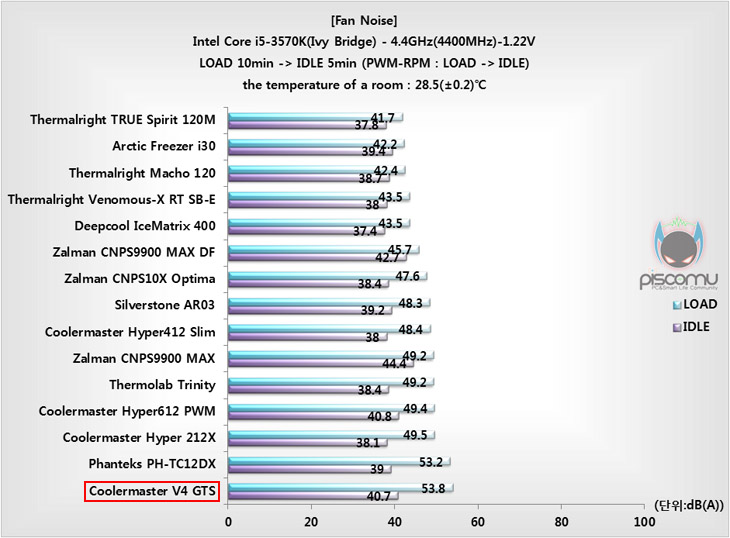This screenshot has height=538, width=730.
Task: Select the Silverstone AR03 label
Action: tap(165, 305)
